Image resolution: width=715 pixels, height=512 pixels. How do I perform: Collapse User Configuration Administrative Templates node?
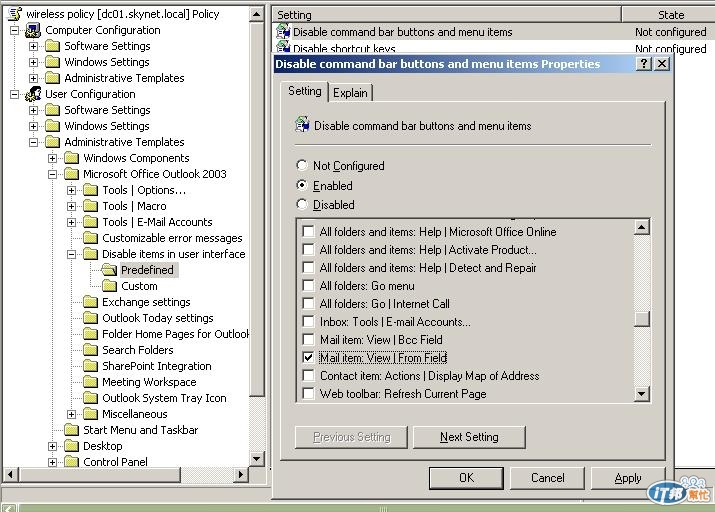33,142
